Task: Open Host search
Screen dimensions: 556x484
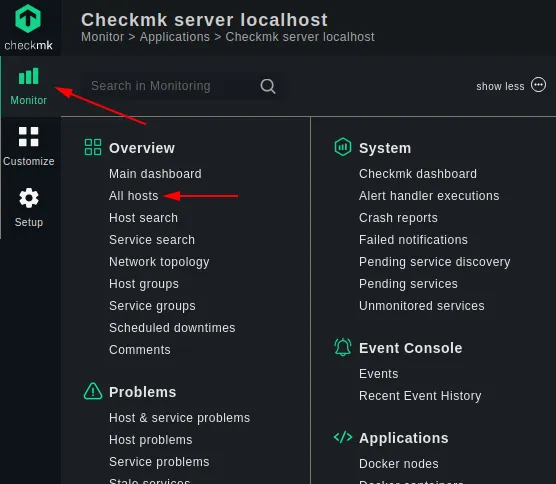Action: 143,218
